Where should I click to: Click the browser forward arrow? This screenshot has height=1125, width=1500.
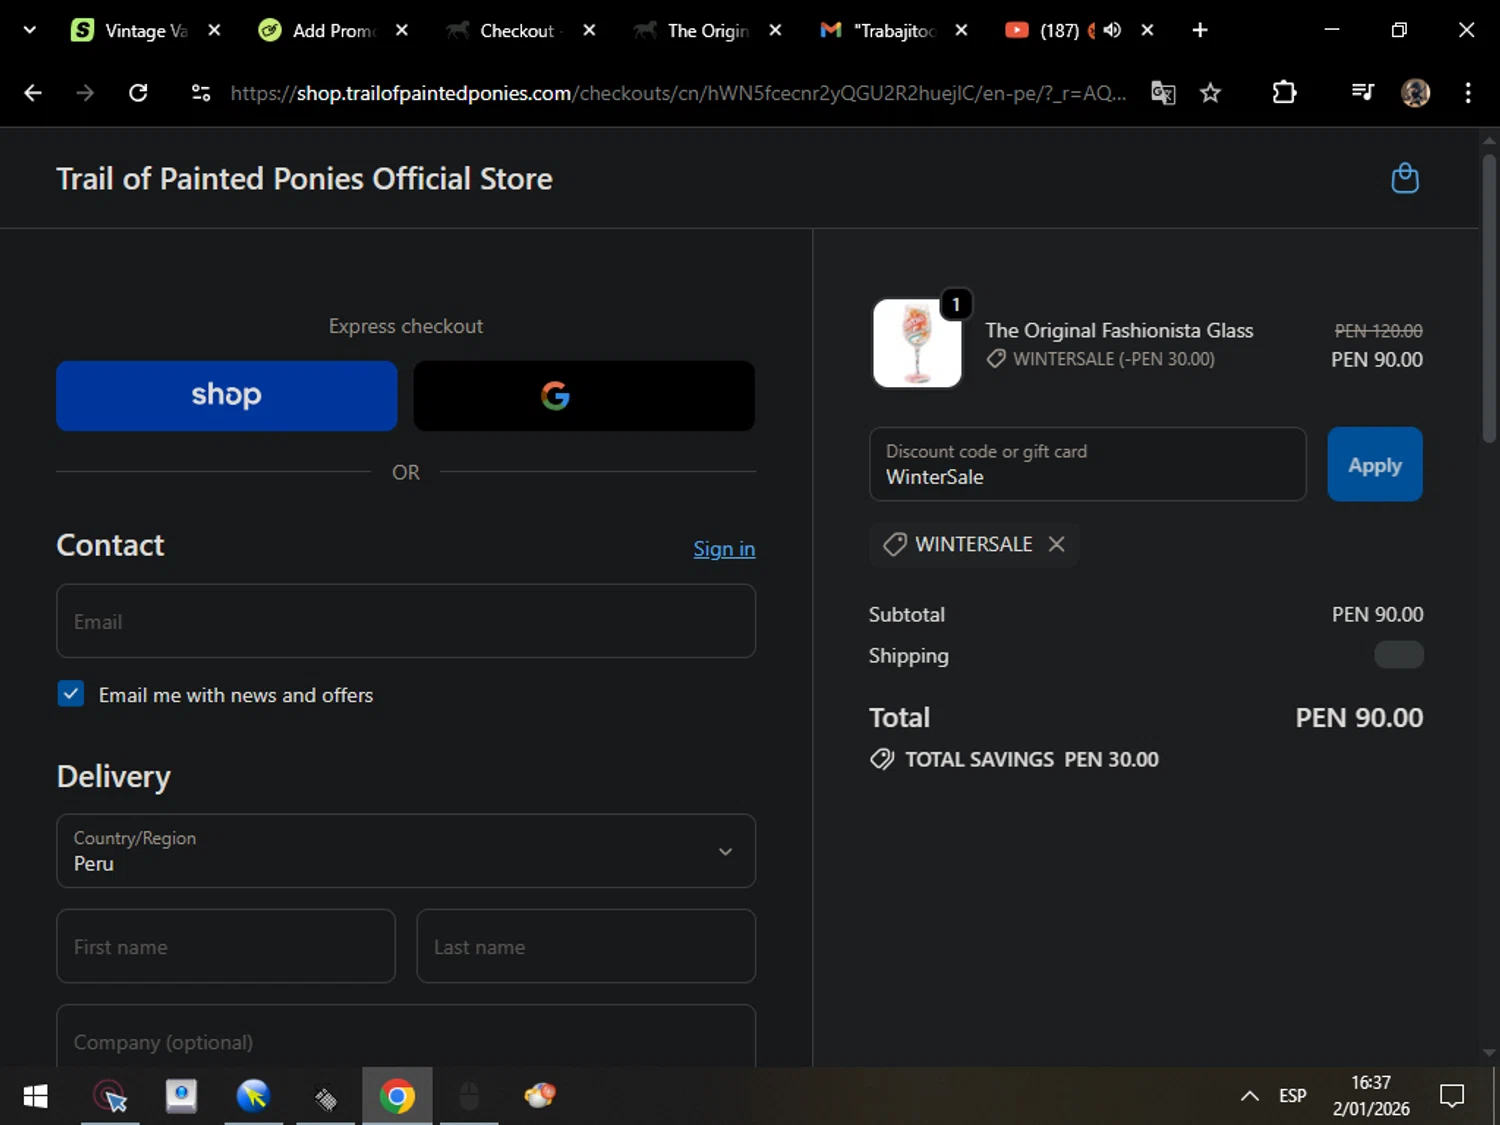pos(85,93)
